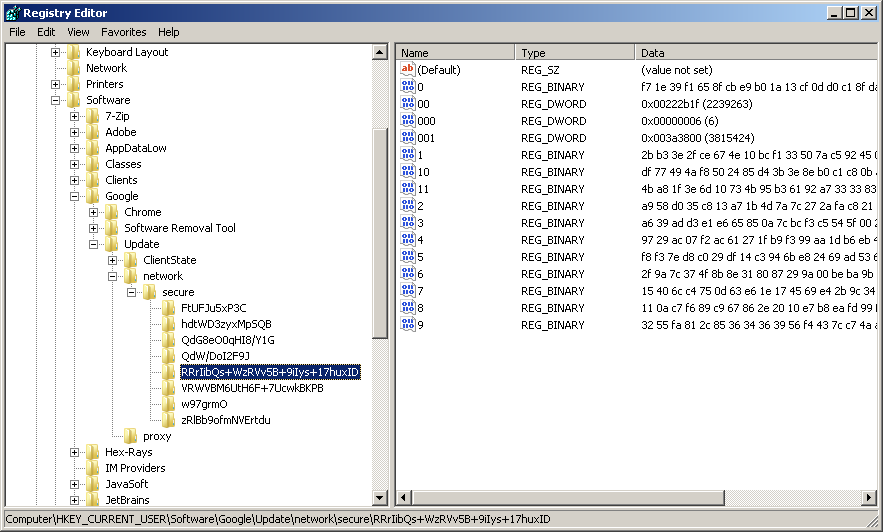883x532 pixels.
Task: Click the Network folder icon
Action: [74, 68]
